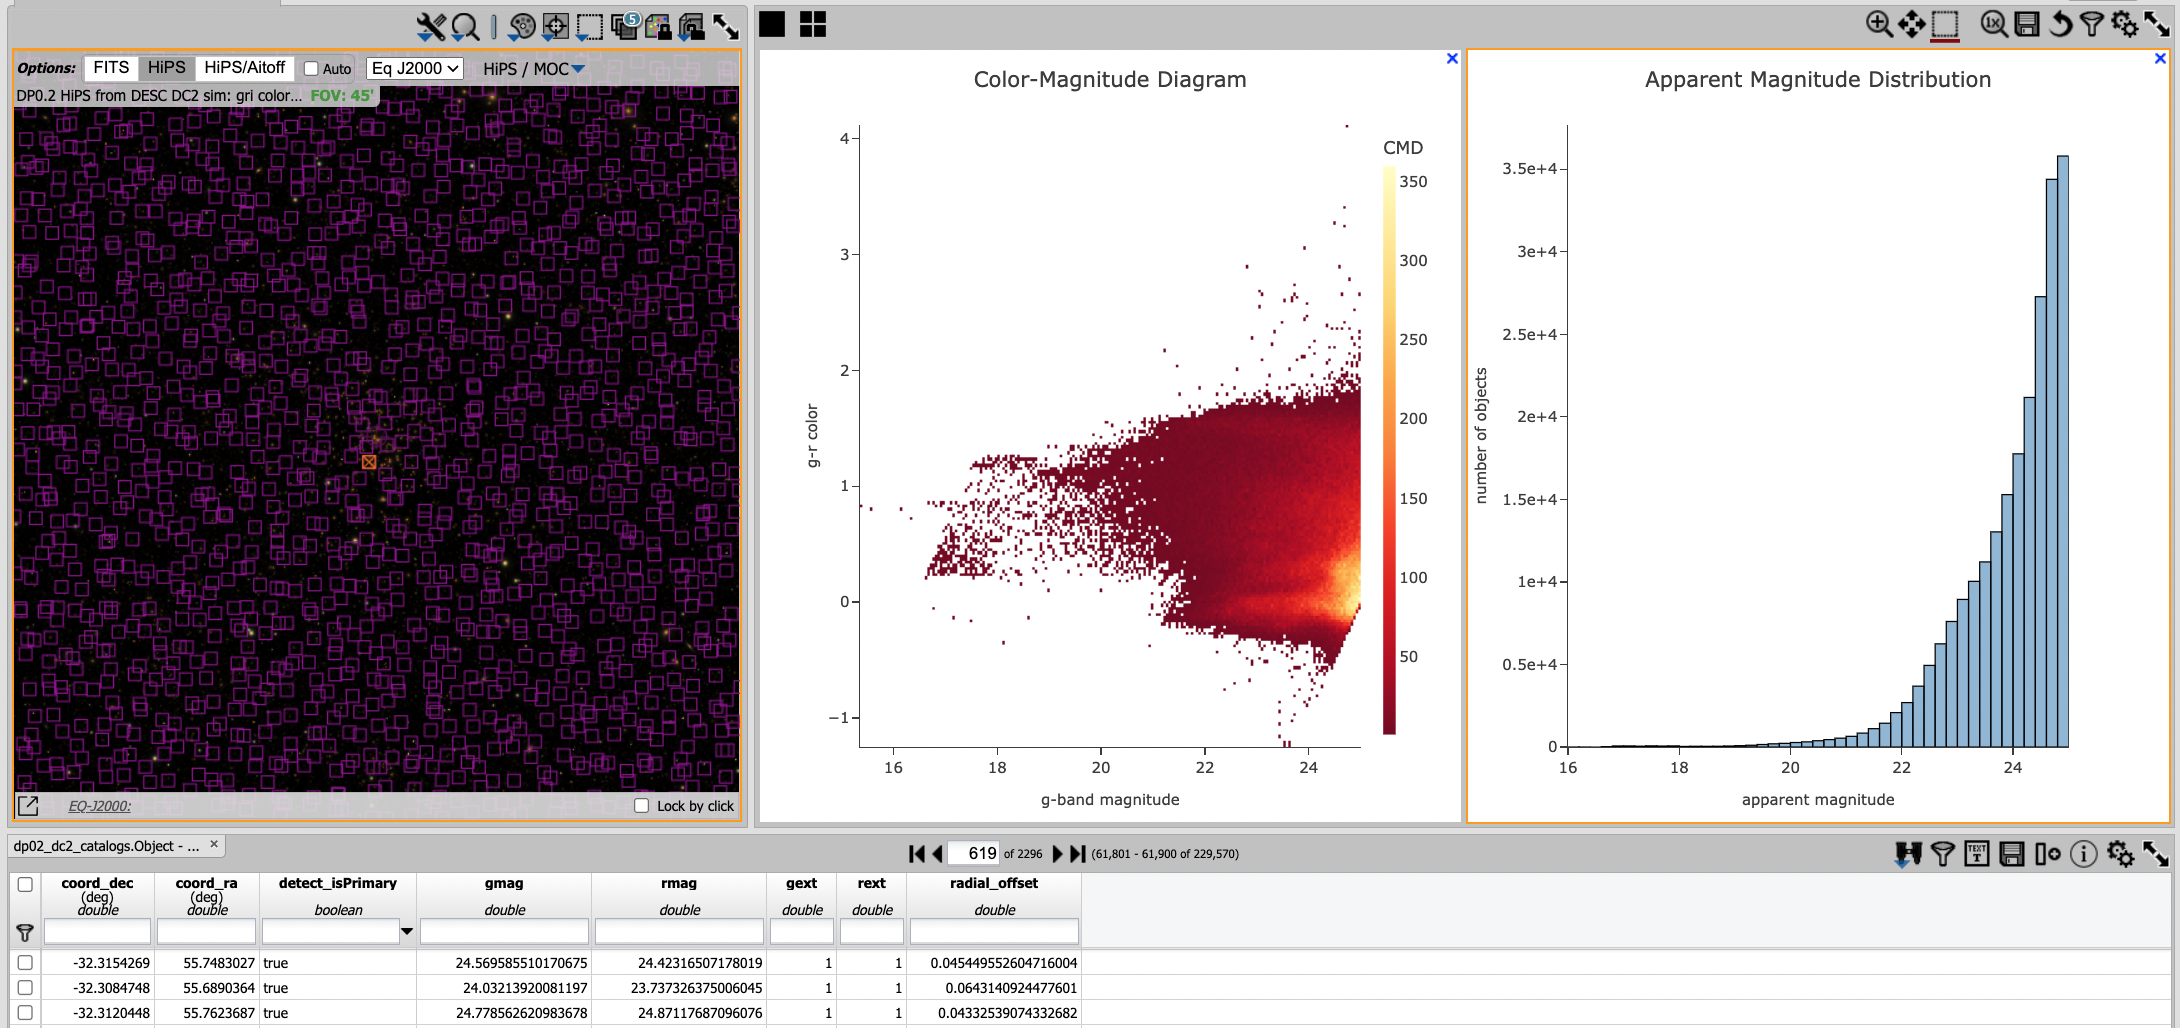The height and width of the screenshot is (1028, 2180).
Task: Expand the chart panel to full view
Action: [2157, 24]
